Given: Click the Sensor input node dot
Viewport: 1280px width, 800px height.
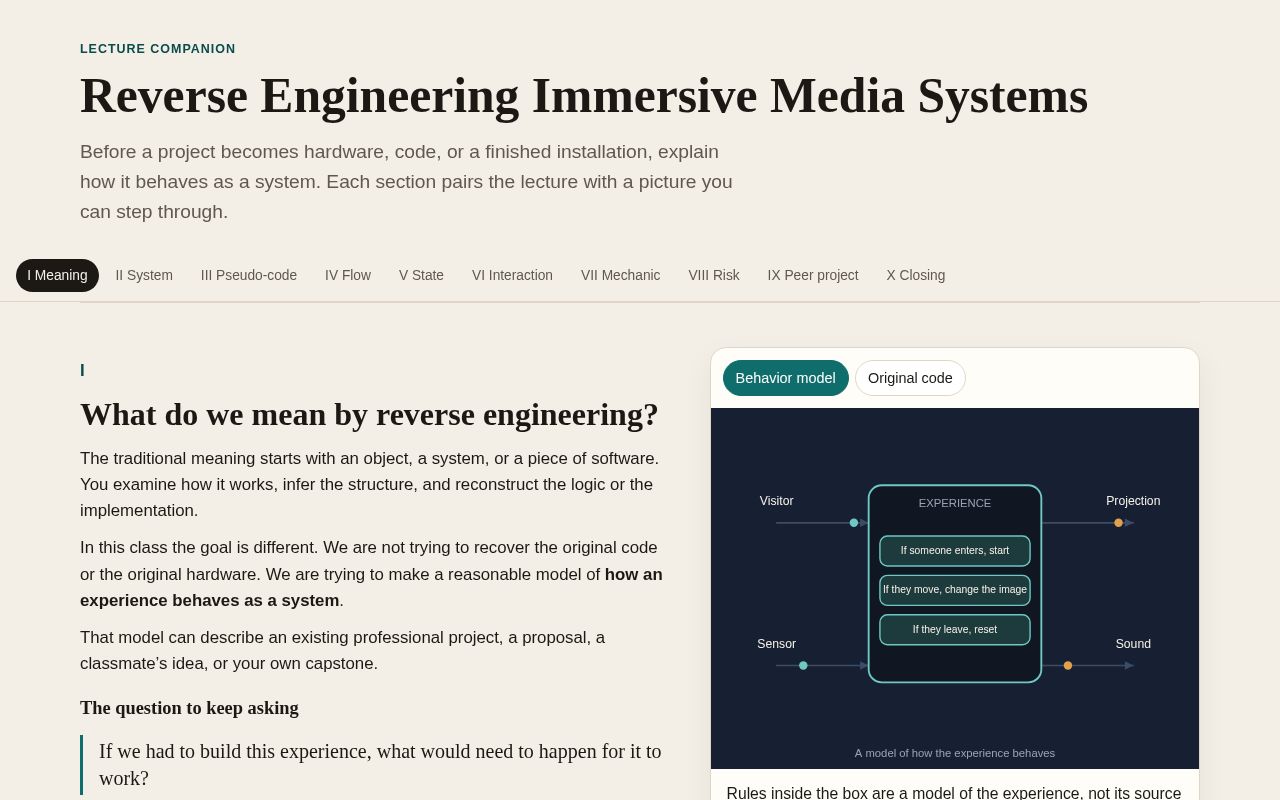Looking at the screenshot, I should point(803,666).
